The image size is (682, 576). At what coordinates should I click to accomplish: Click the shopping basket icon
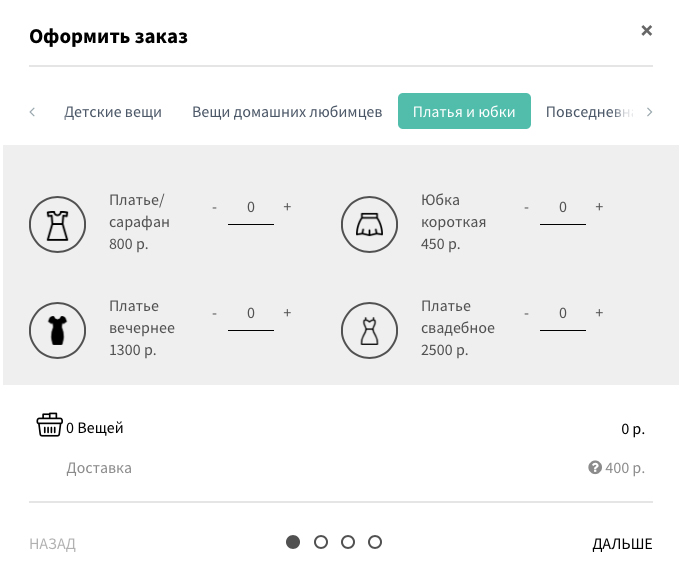point(49,426)
